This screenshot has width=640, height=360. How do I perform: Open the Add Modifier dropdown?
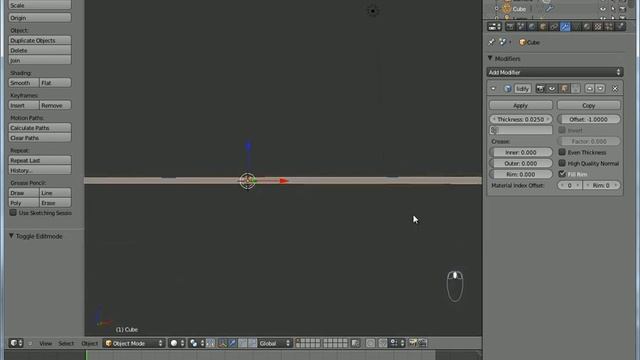point(555,72)
